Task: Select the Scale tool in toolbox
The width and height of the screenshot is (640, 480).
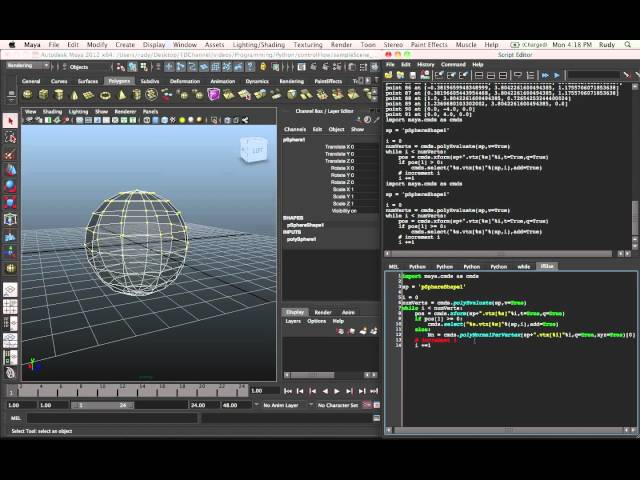Action: click(10, 202)
